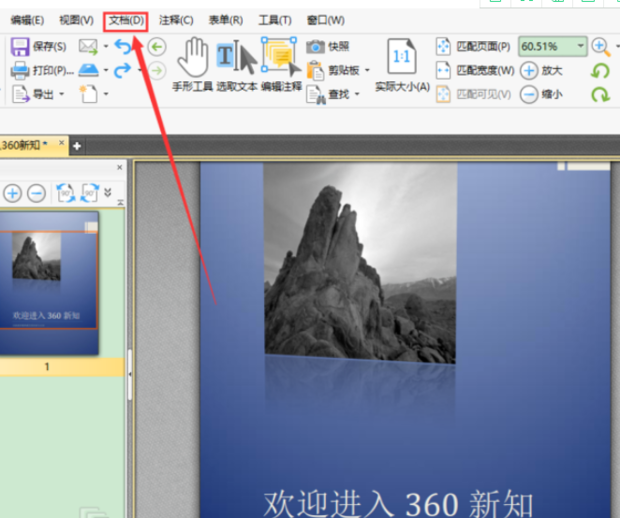Image resolution: width=620 pixels, height=518 pixels.
Task: Close the thumbnails side panel
Action: pyautogui.click(x=119, y=168)
